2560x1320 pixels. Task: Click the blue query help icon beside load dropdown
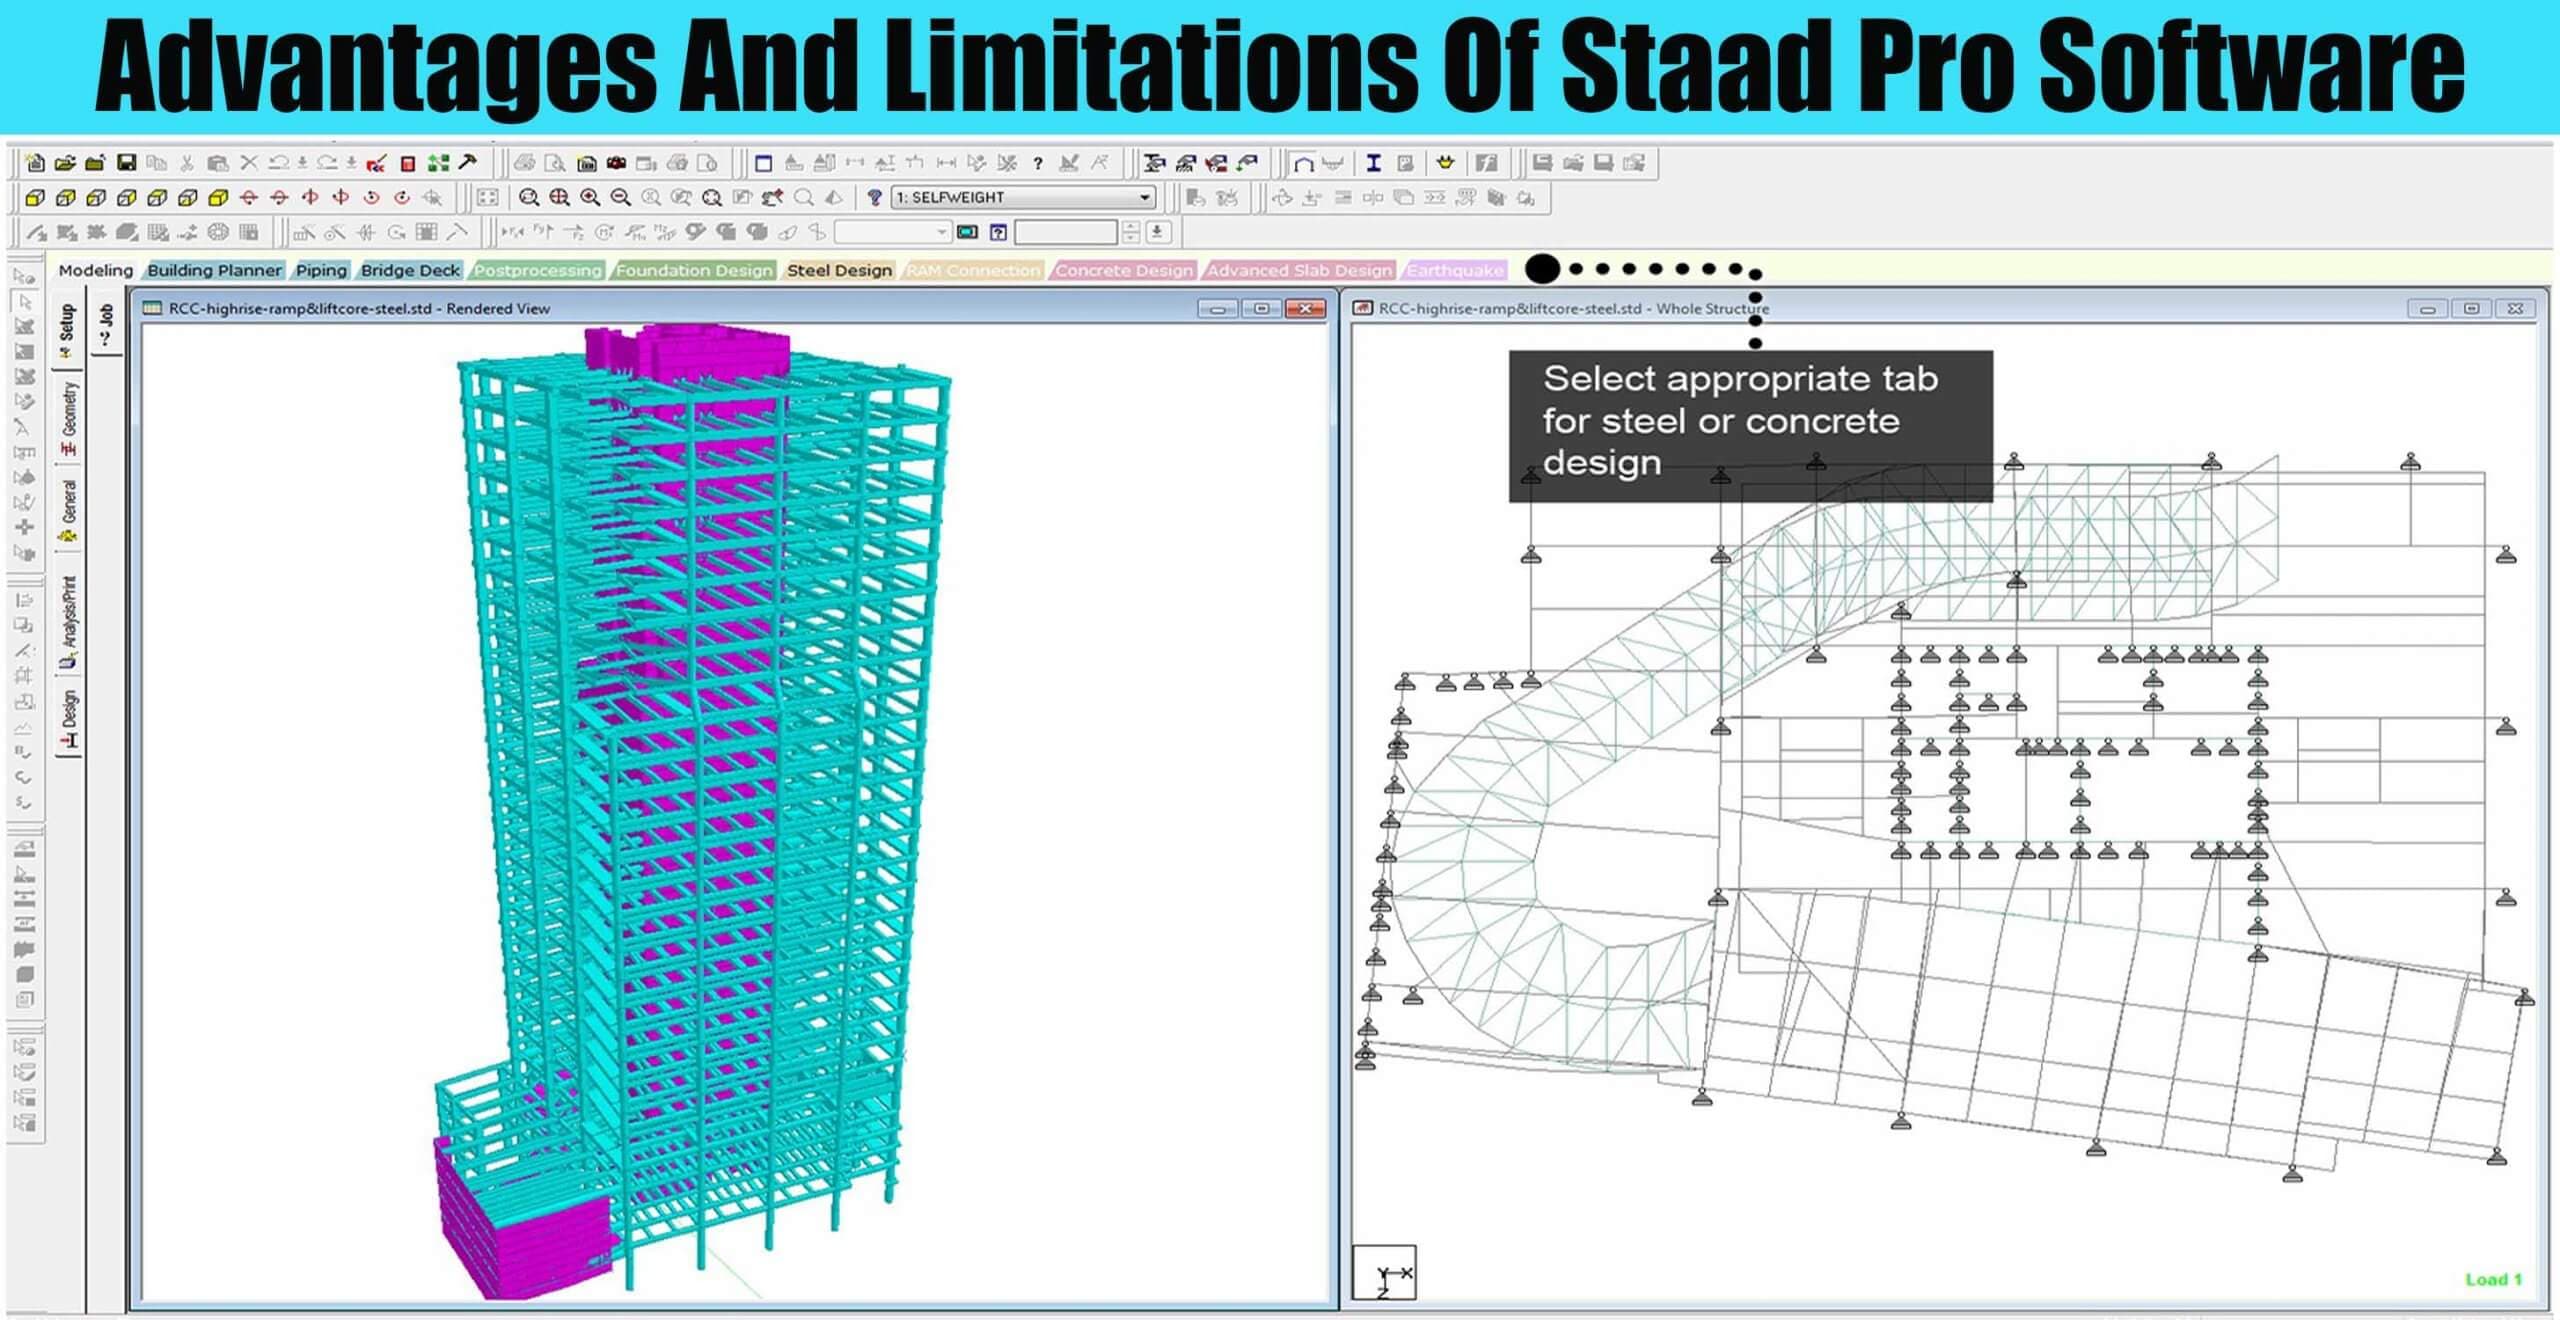[874, 197]
